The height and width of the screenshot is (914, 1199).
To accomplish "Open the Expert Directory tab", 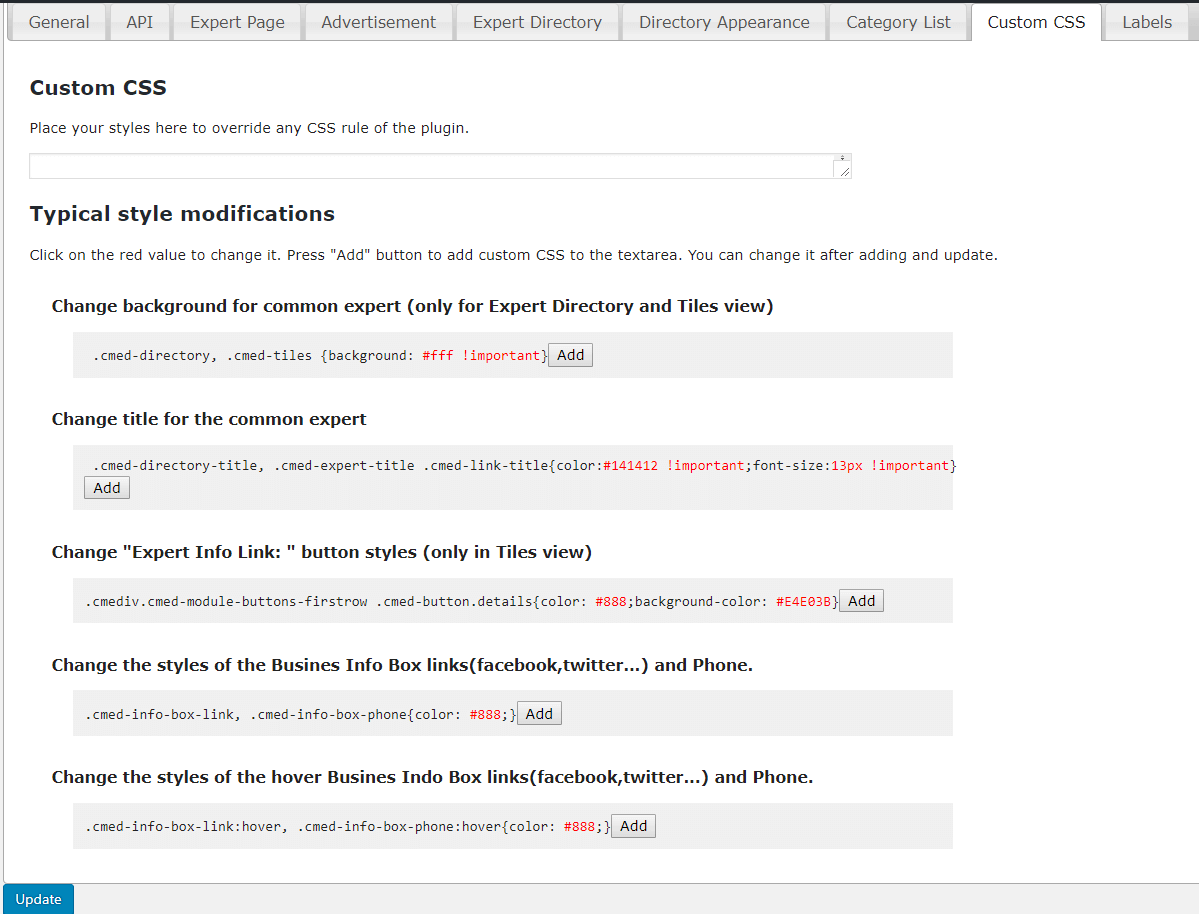I will click(x=537, y=22).
